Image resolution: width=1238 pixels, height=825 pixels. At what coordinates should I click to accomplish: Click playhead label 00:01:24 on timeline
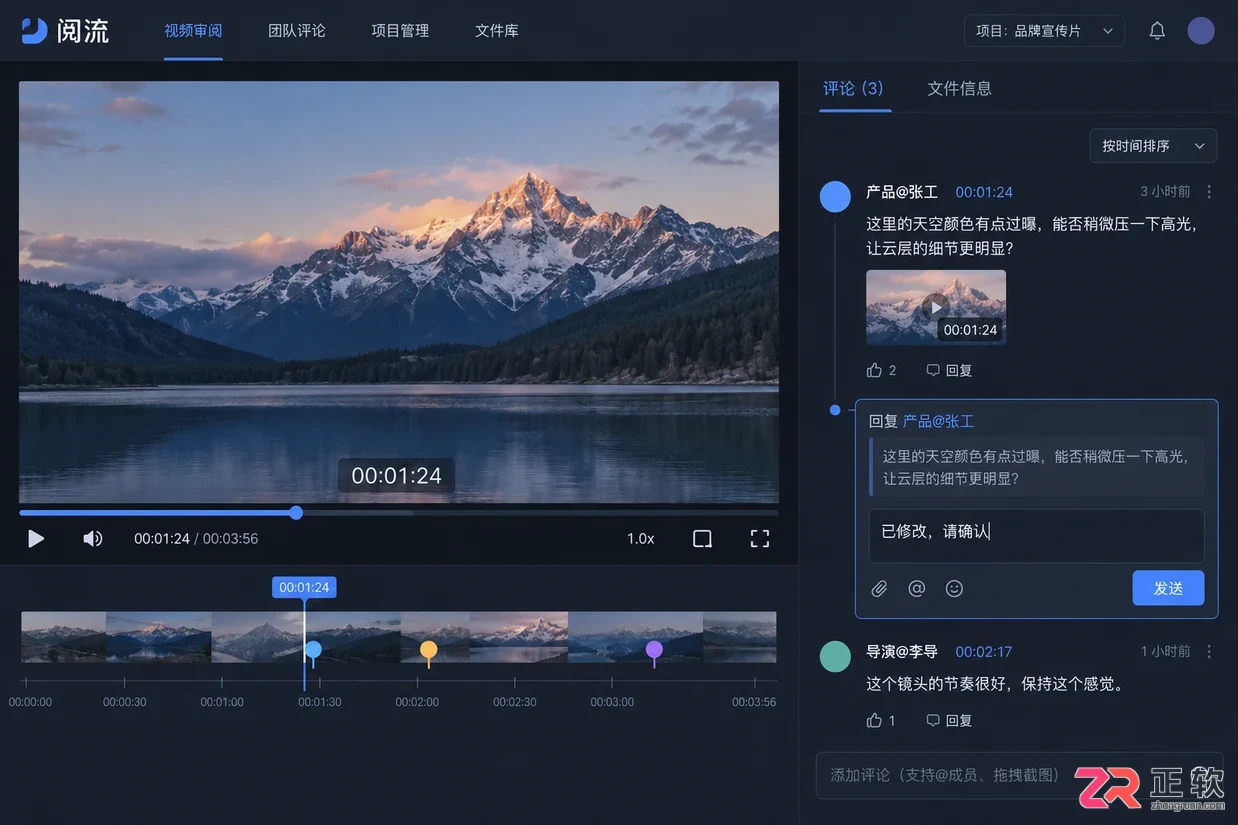click(304, 588)
